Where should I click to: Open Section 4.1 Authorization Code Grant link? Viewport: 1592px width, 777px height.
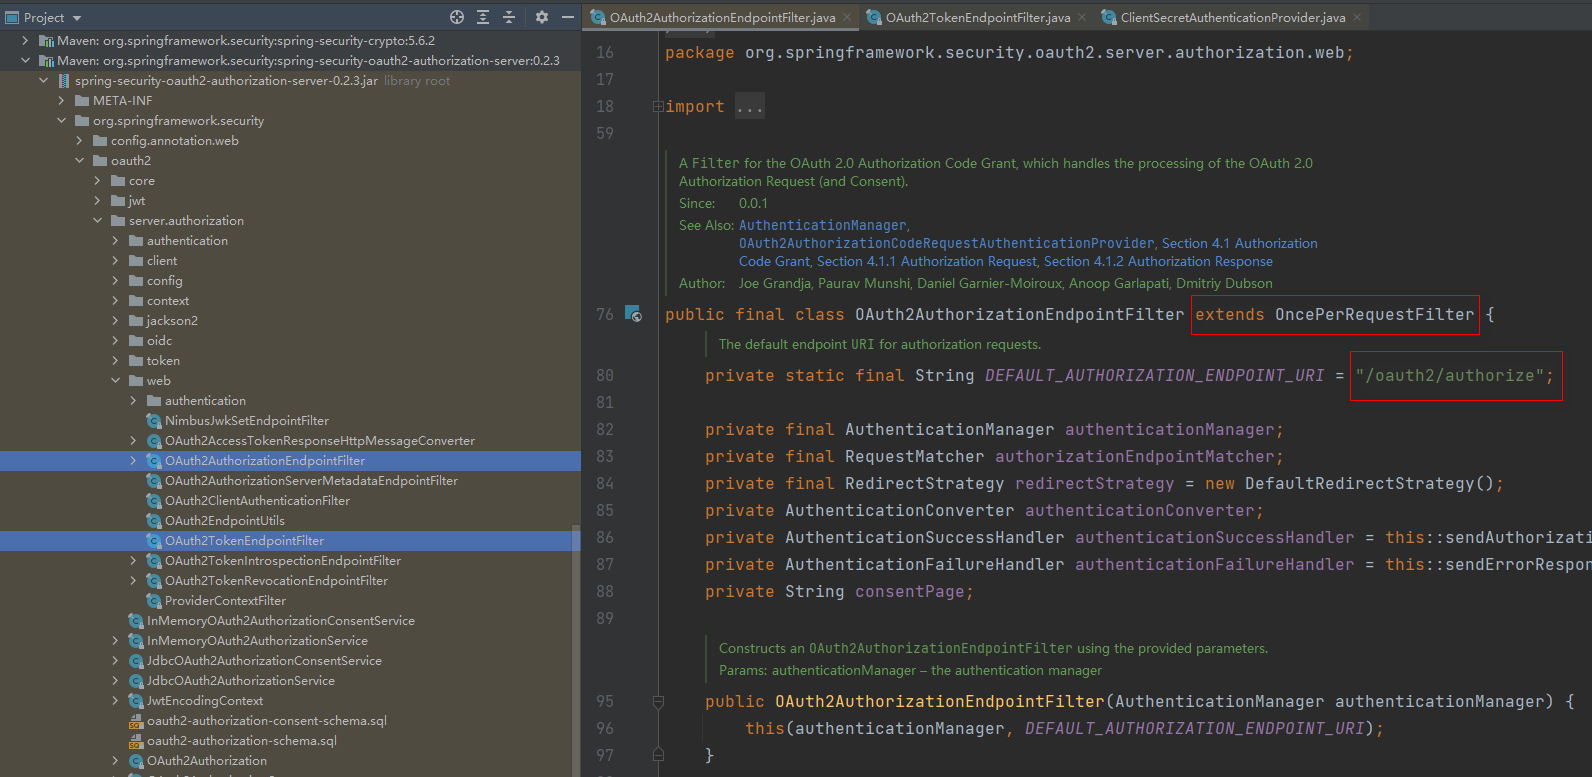click(1240, 244)
